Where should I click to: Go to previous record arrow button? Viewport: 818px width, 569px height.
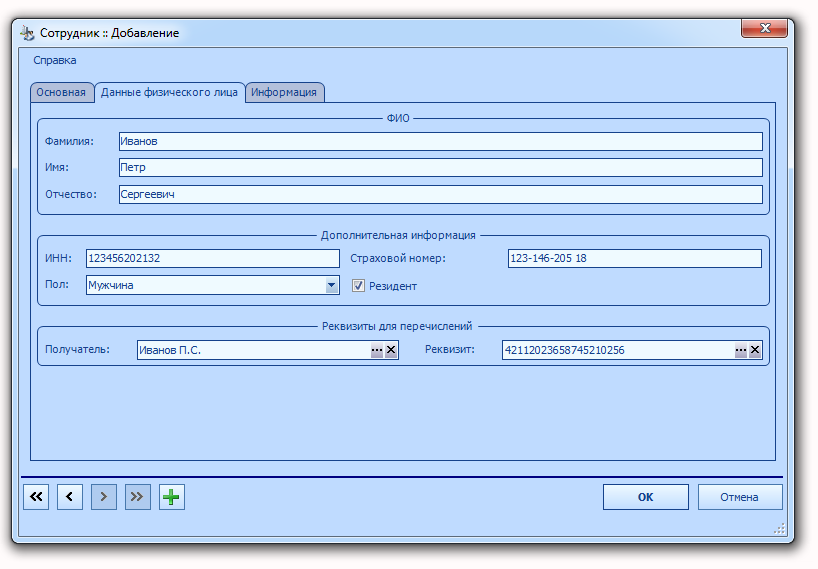coord(70,497)
